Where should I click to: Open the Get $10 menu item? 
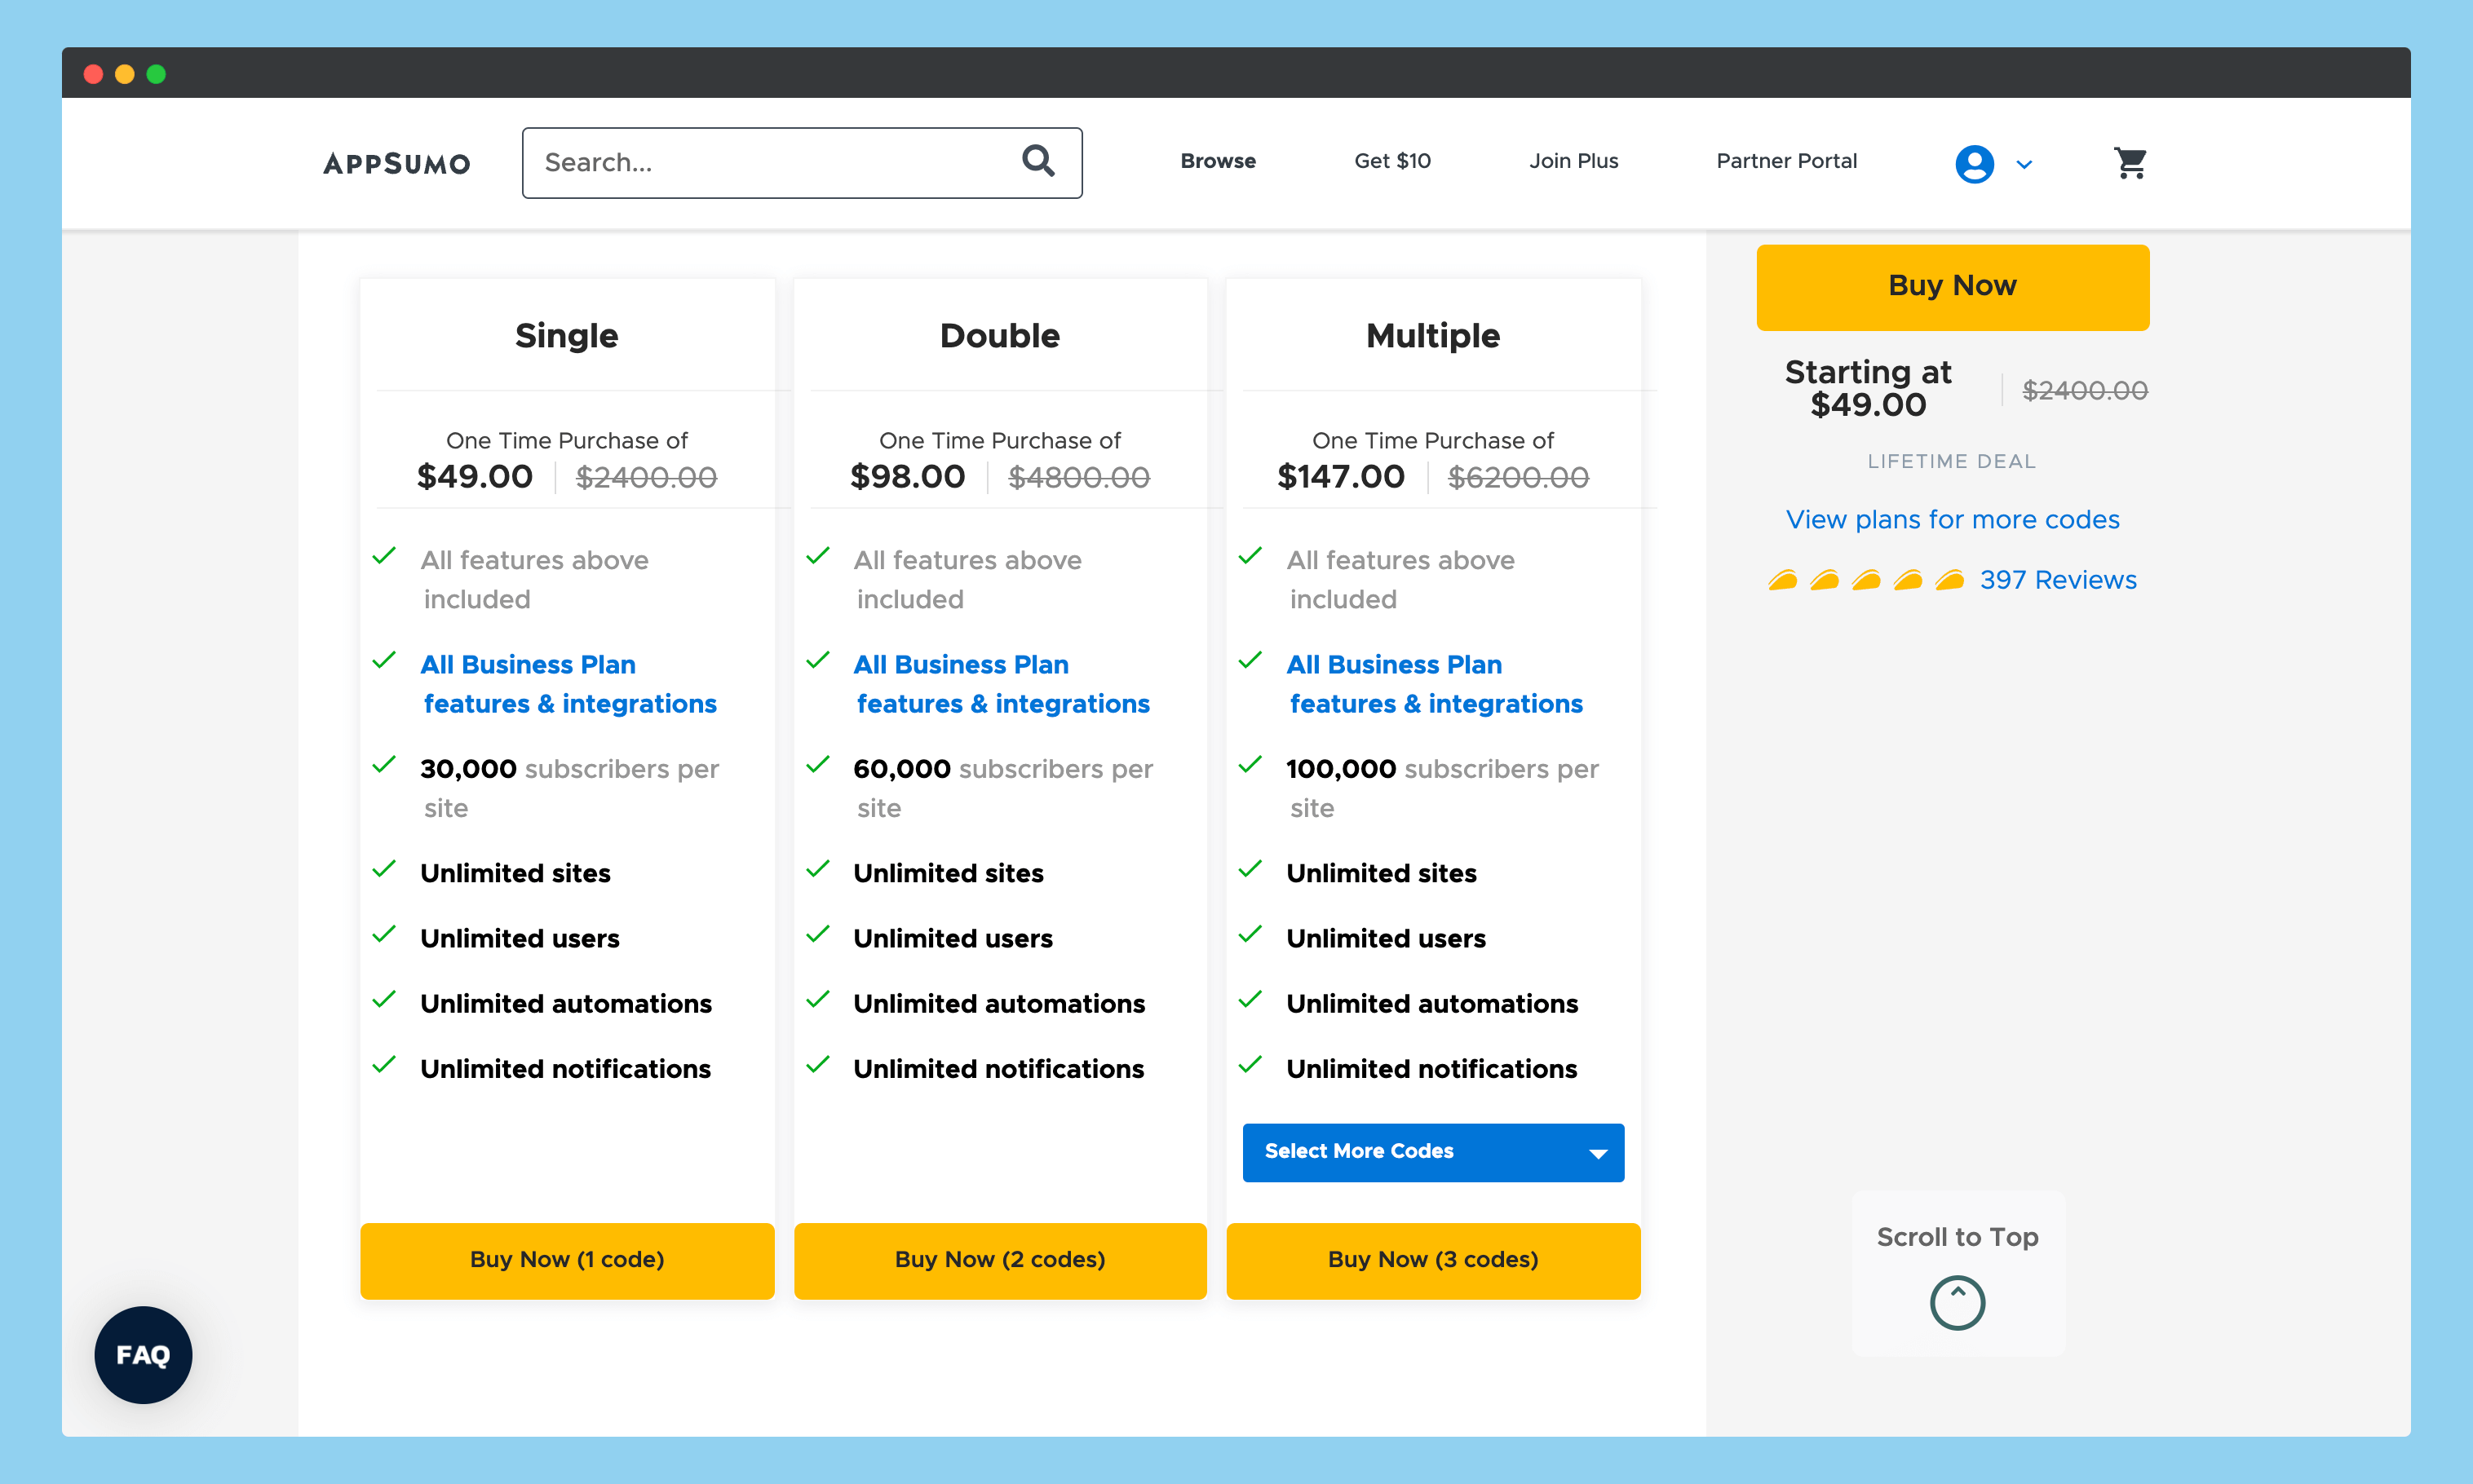coord(1392,161)
